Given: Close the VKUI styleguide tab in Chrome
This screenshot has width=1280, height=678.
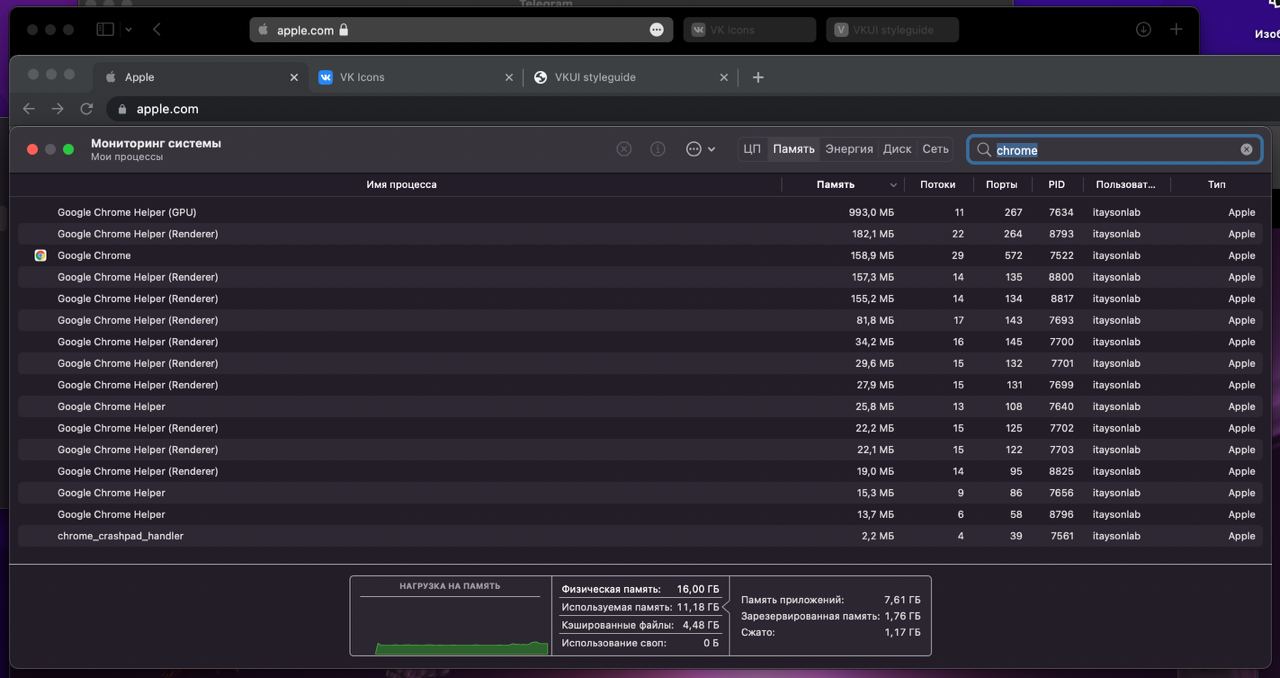Looking at the screenshot, I should (725, 77).
